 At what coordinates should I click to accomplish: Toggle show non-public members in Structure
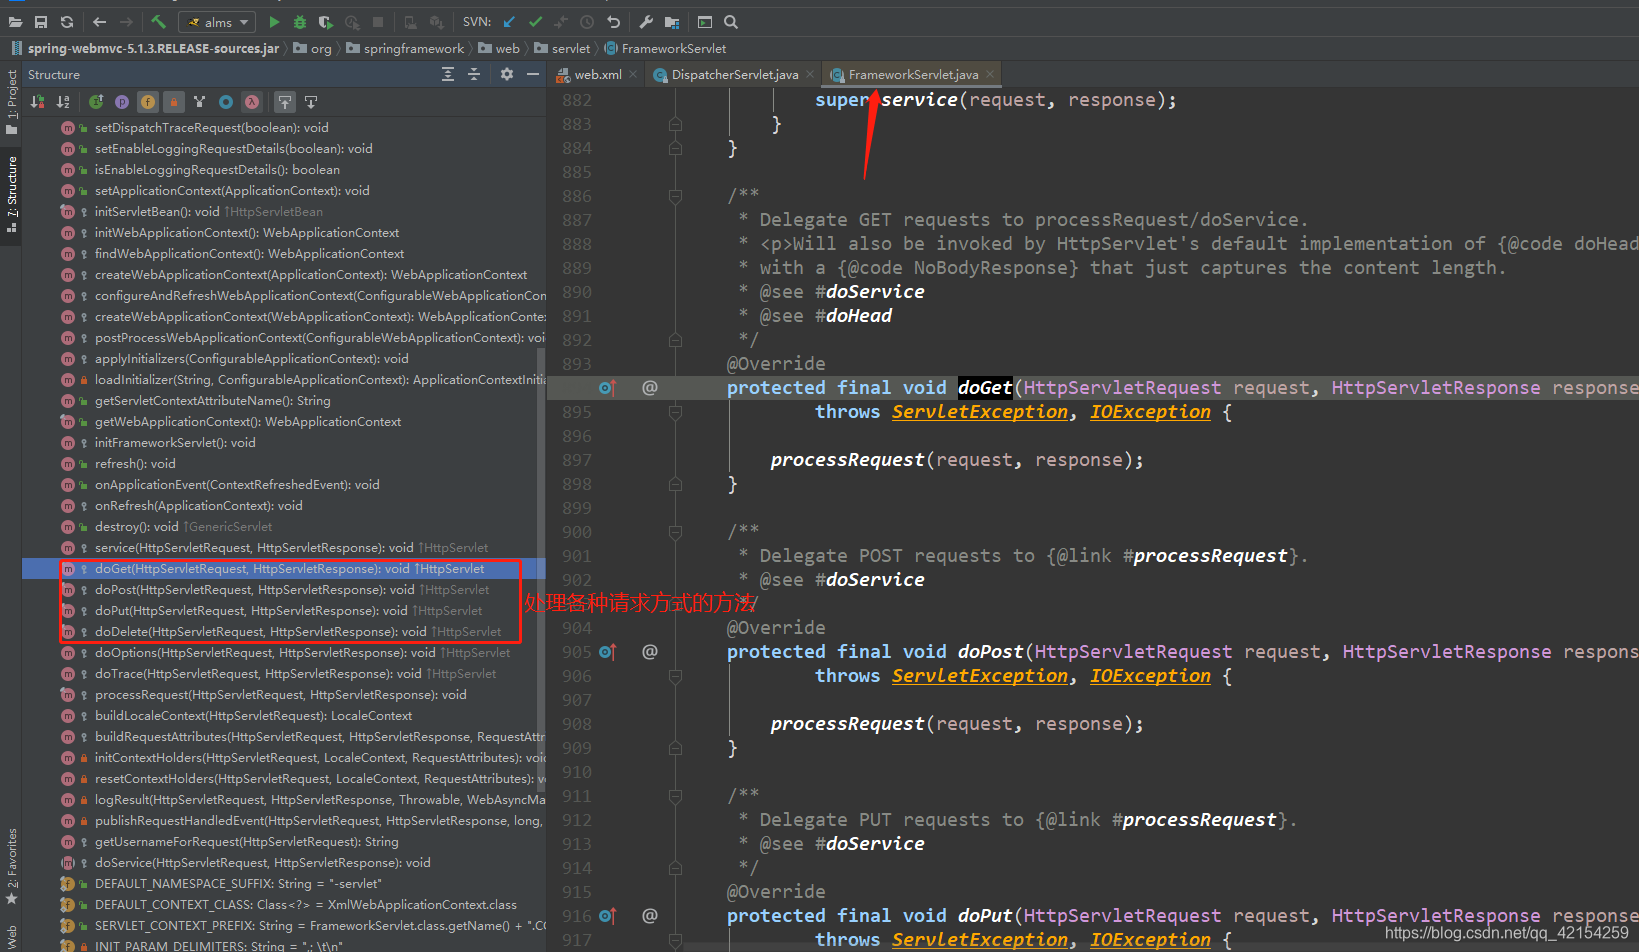[x=174, y=102]
